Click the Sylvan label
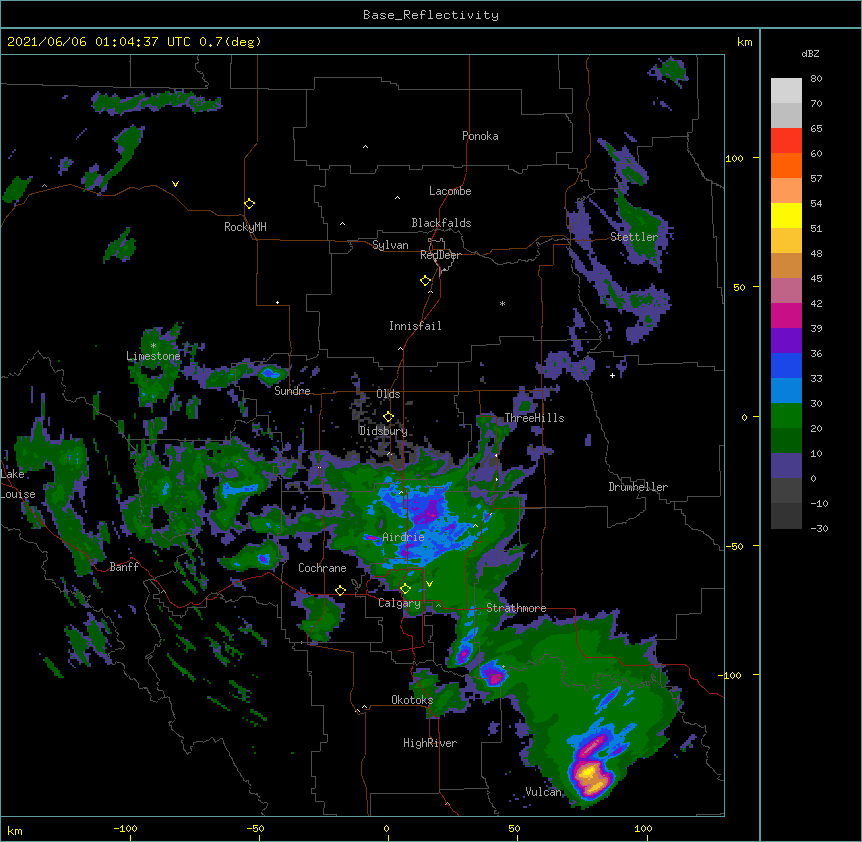The image size is (862, 842). [390, 245]
